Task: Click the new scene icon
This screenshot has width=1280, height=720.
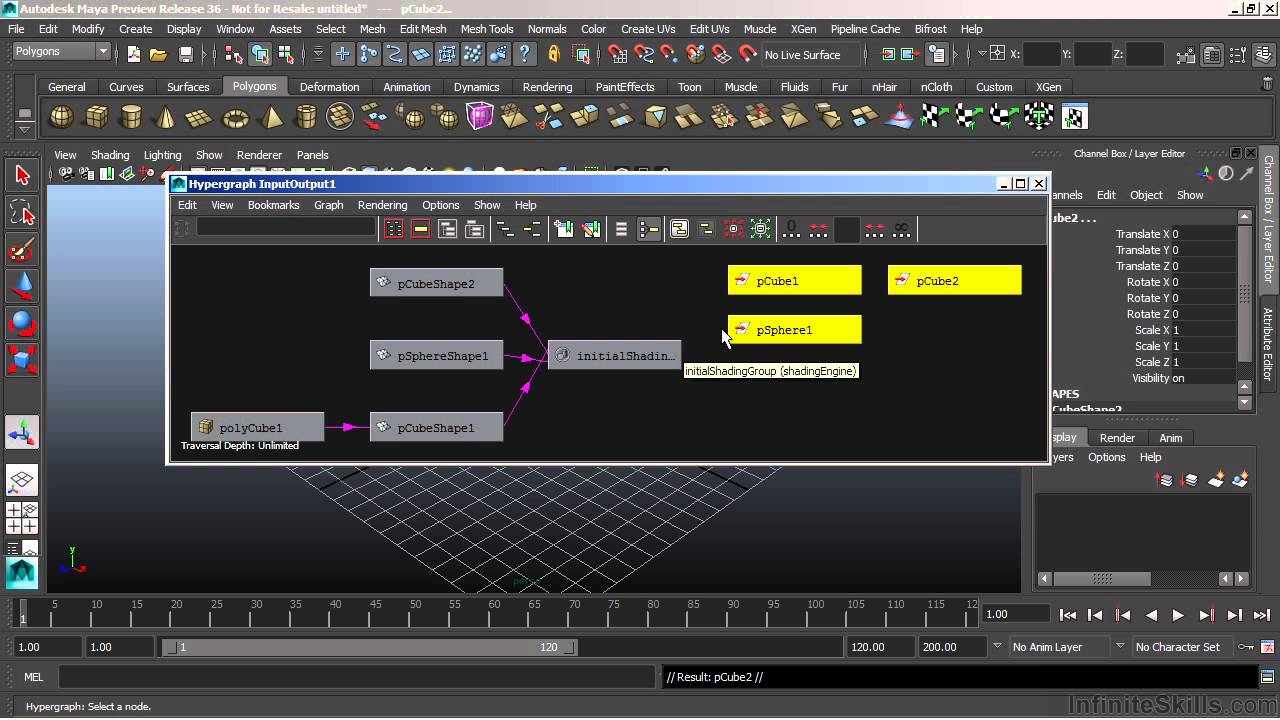Action: (x=133, y=54)
